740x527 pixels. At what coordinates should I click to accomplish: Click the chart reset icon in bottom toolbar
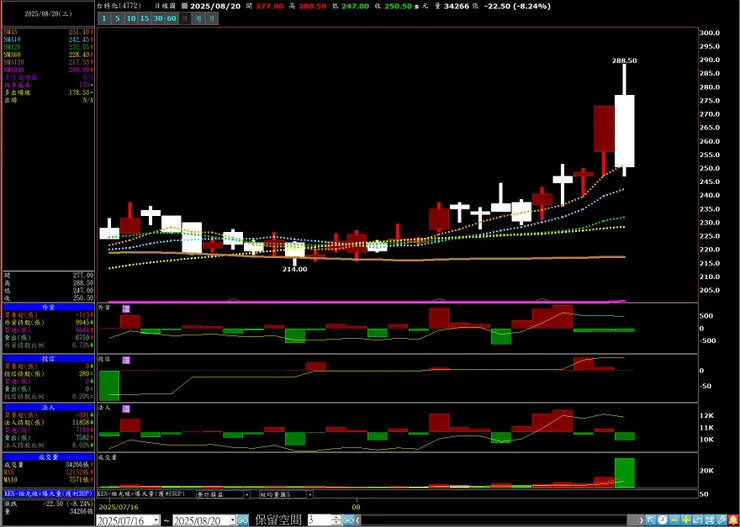(x=697, y=520)
